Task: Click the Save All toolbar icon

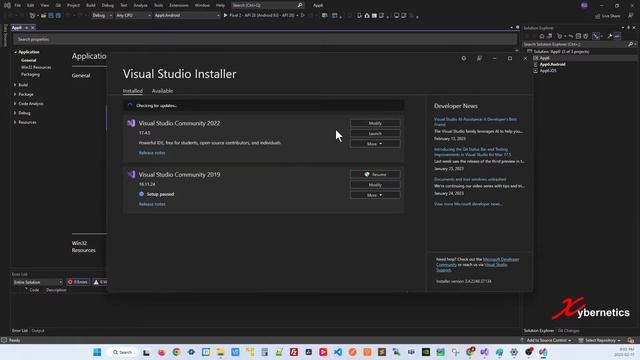Action: pyautogui.click(x=58, y=16)
